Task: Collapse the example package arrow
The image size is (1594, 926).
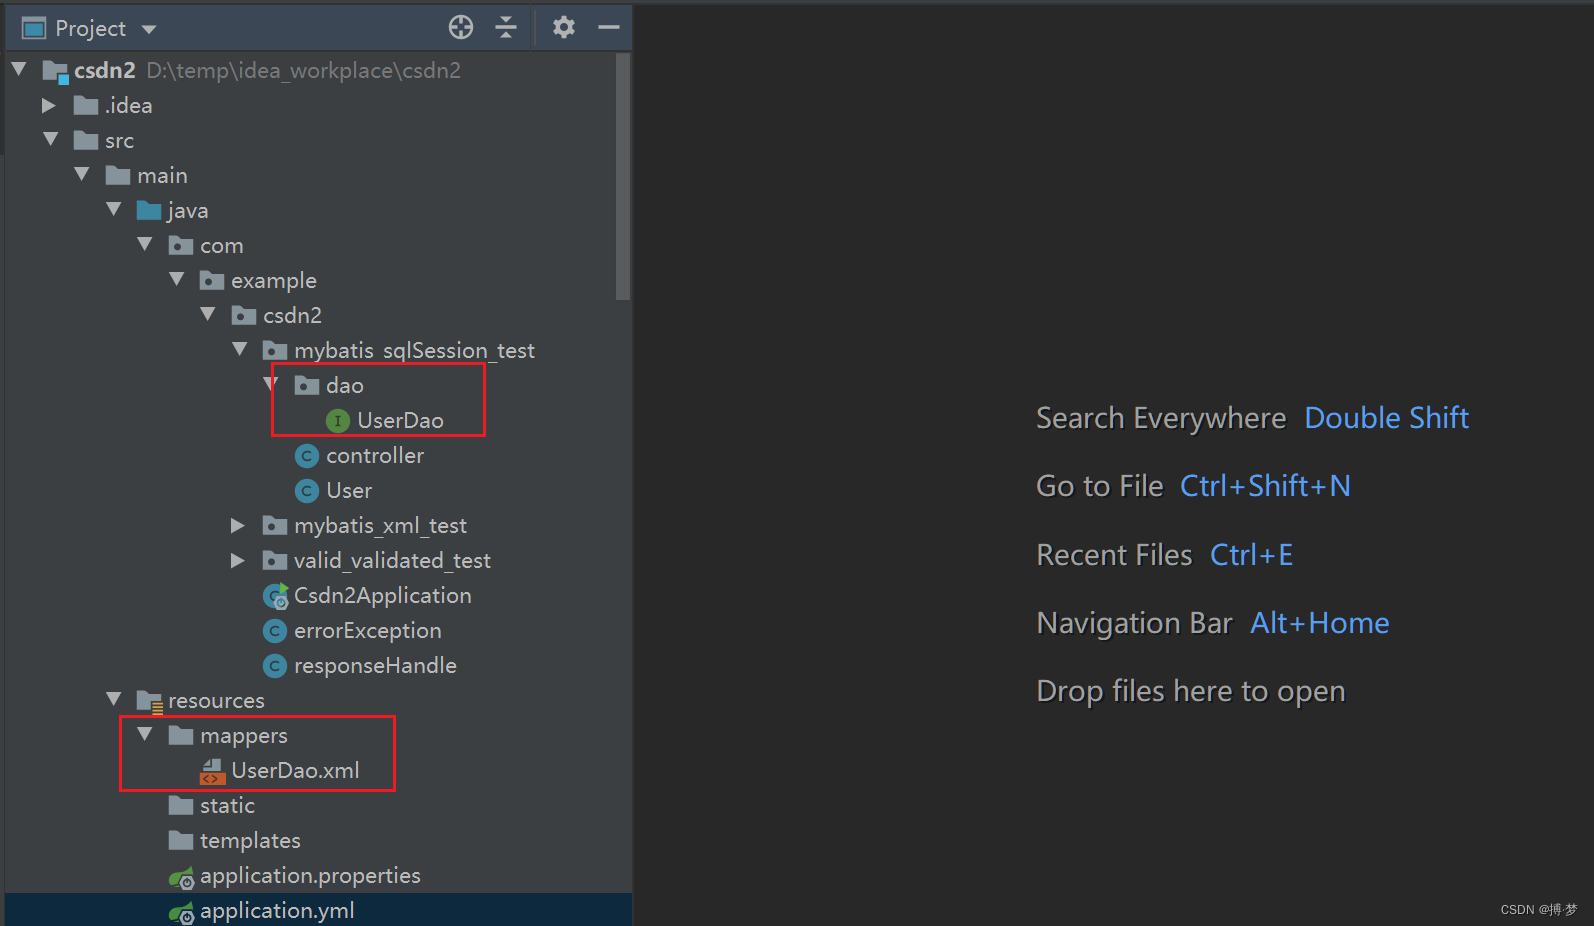Action: (x=177, y=279)
